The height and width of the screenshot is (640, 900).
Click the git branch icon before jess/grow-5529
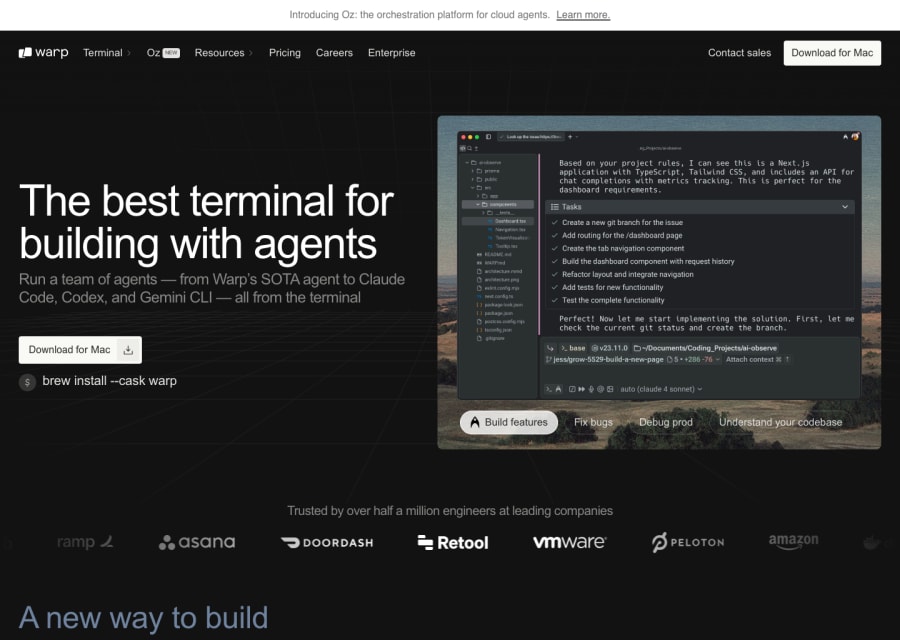tap(549, 359)
